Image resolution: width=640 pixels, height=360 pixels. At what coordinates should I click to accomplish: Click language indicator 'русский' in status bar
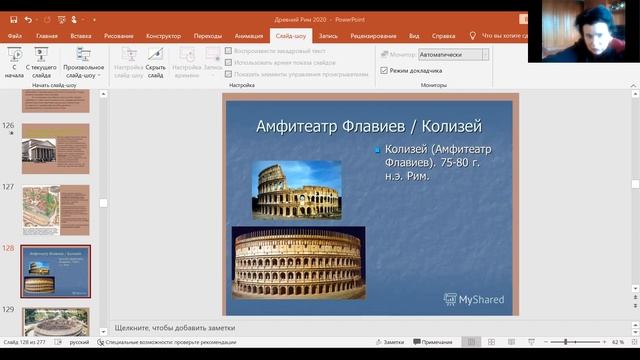[x=79, y=342]
